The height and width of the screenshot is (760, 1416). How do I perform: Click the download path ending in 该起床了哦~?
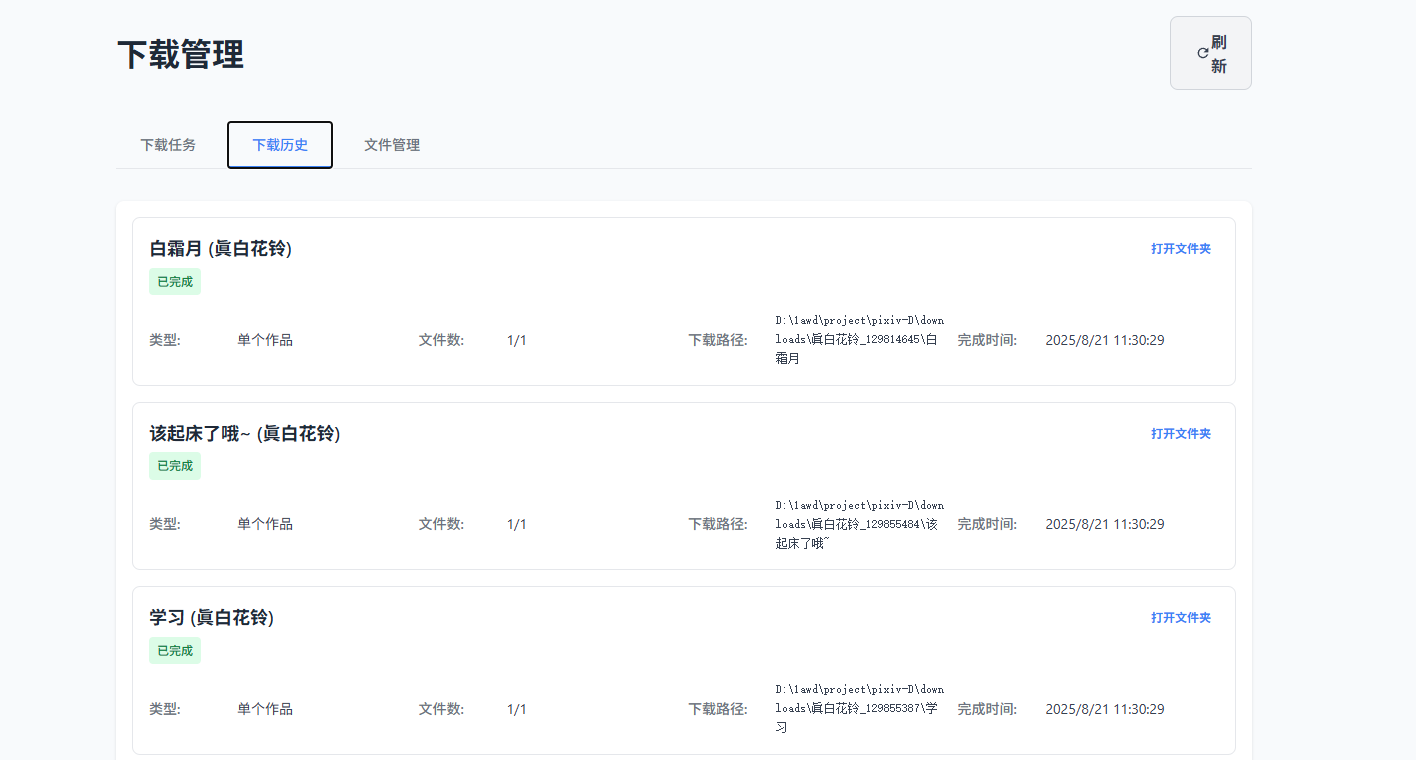(x=859, y=524)
